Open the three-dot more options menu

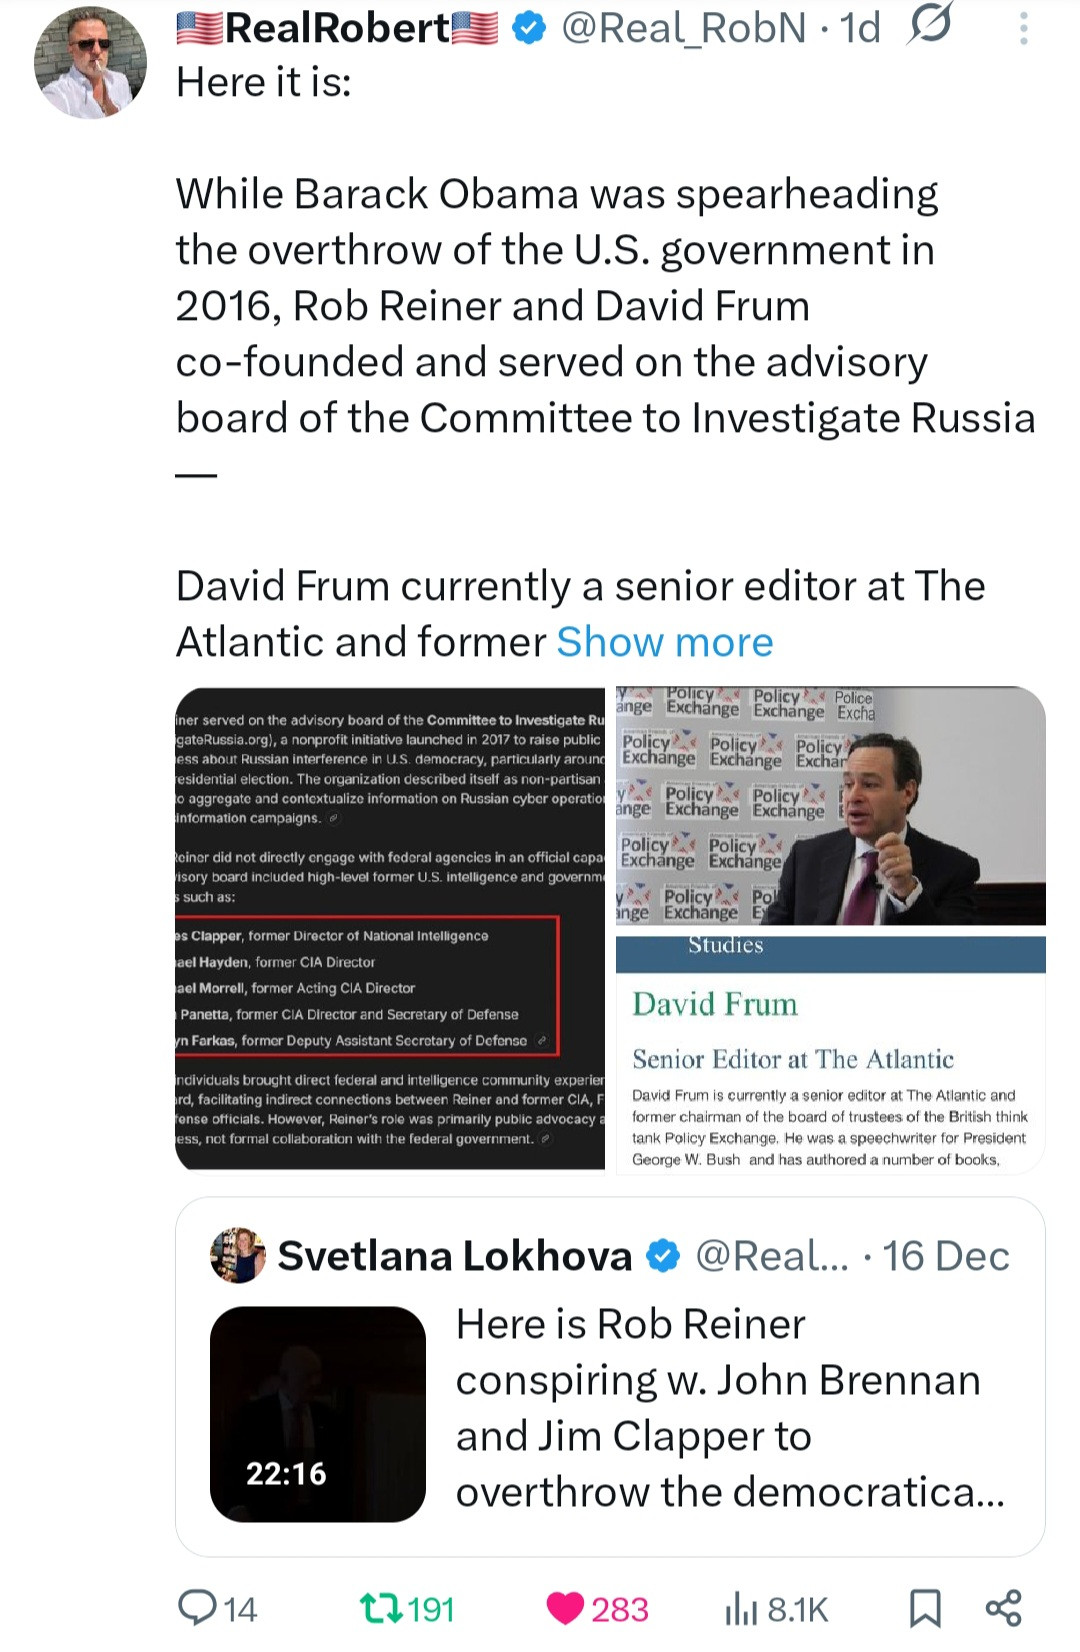pos(1023,28)
